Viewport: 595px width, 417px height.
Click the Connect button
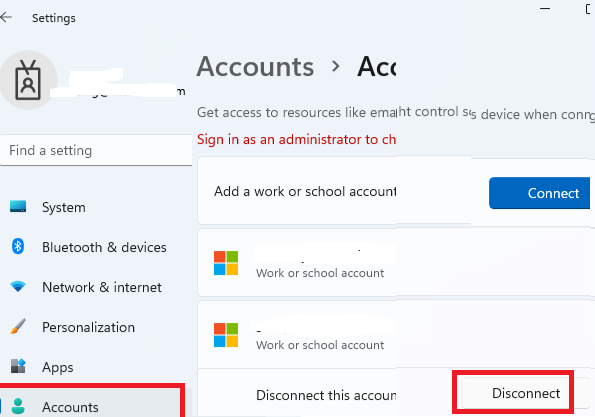tap(539, 193)
